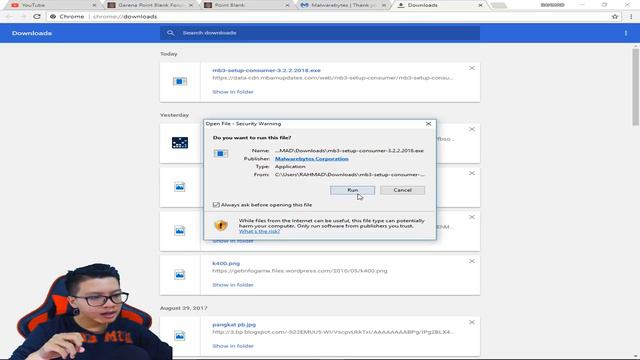This screenshot has width=640, height=360.
Task: Click the browser forward arrow
Action: pos(23,17)
